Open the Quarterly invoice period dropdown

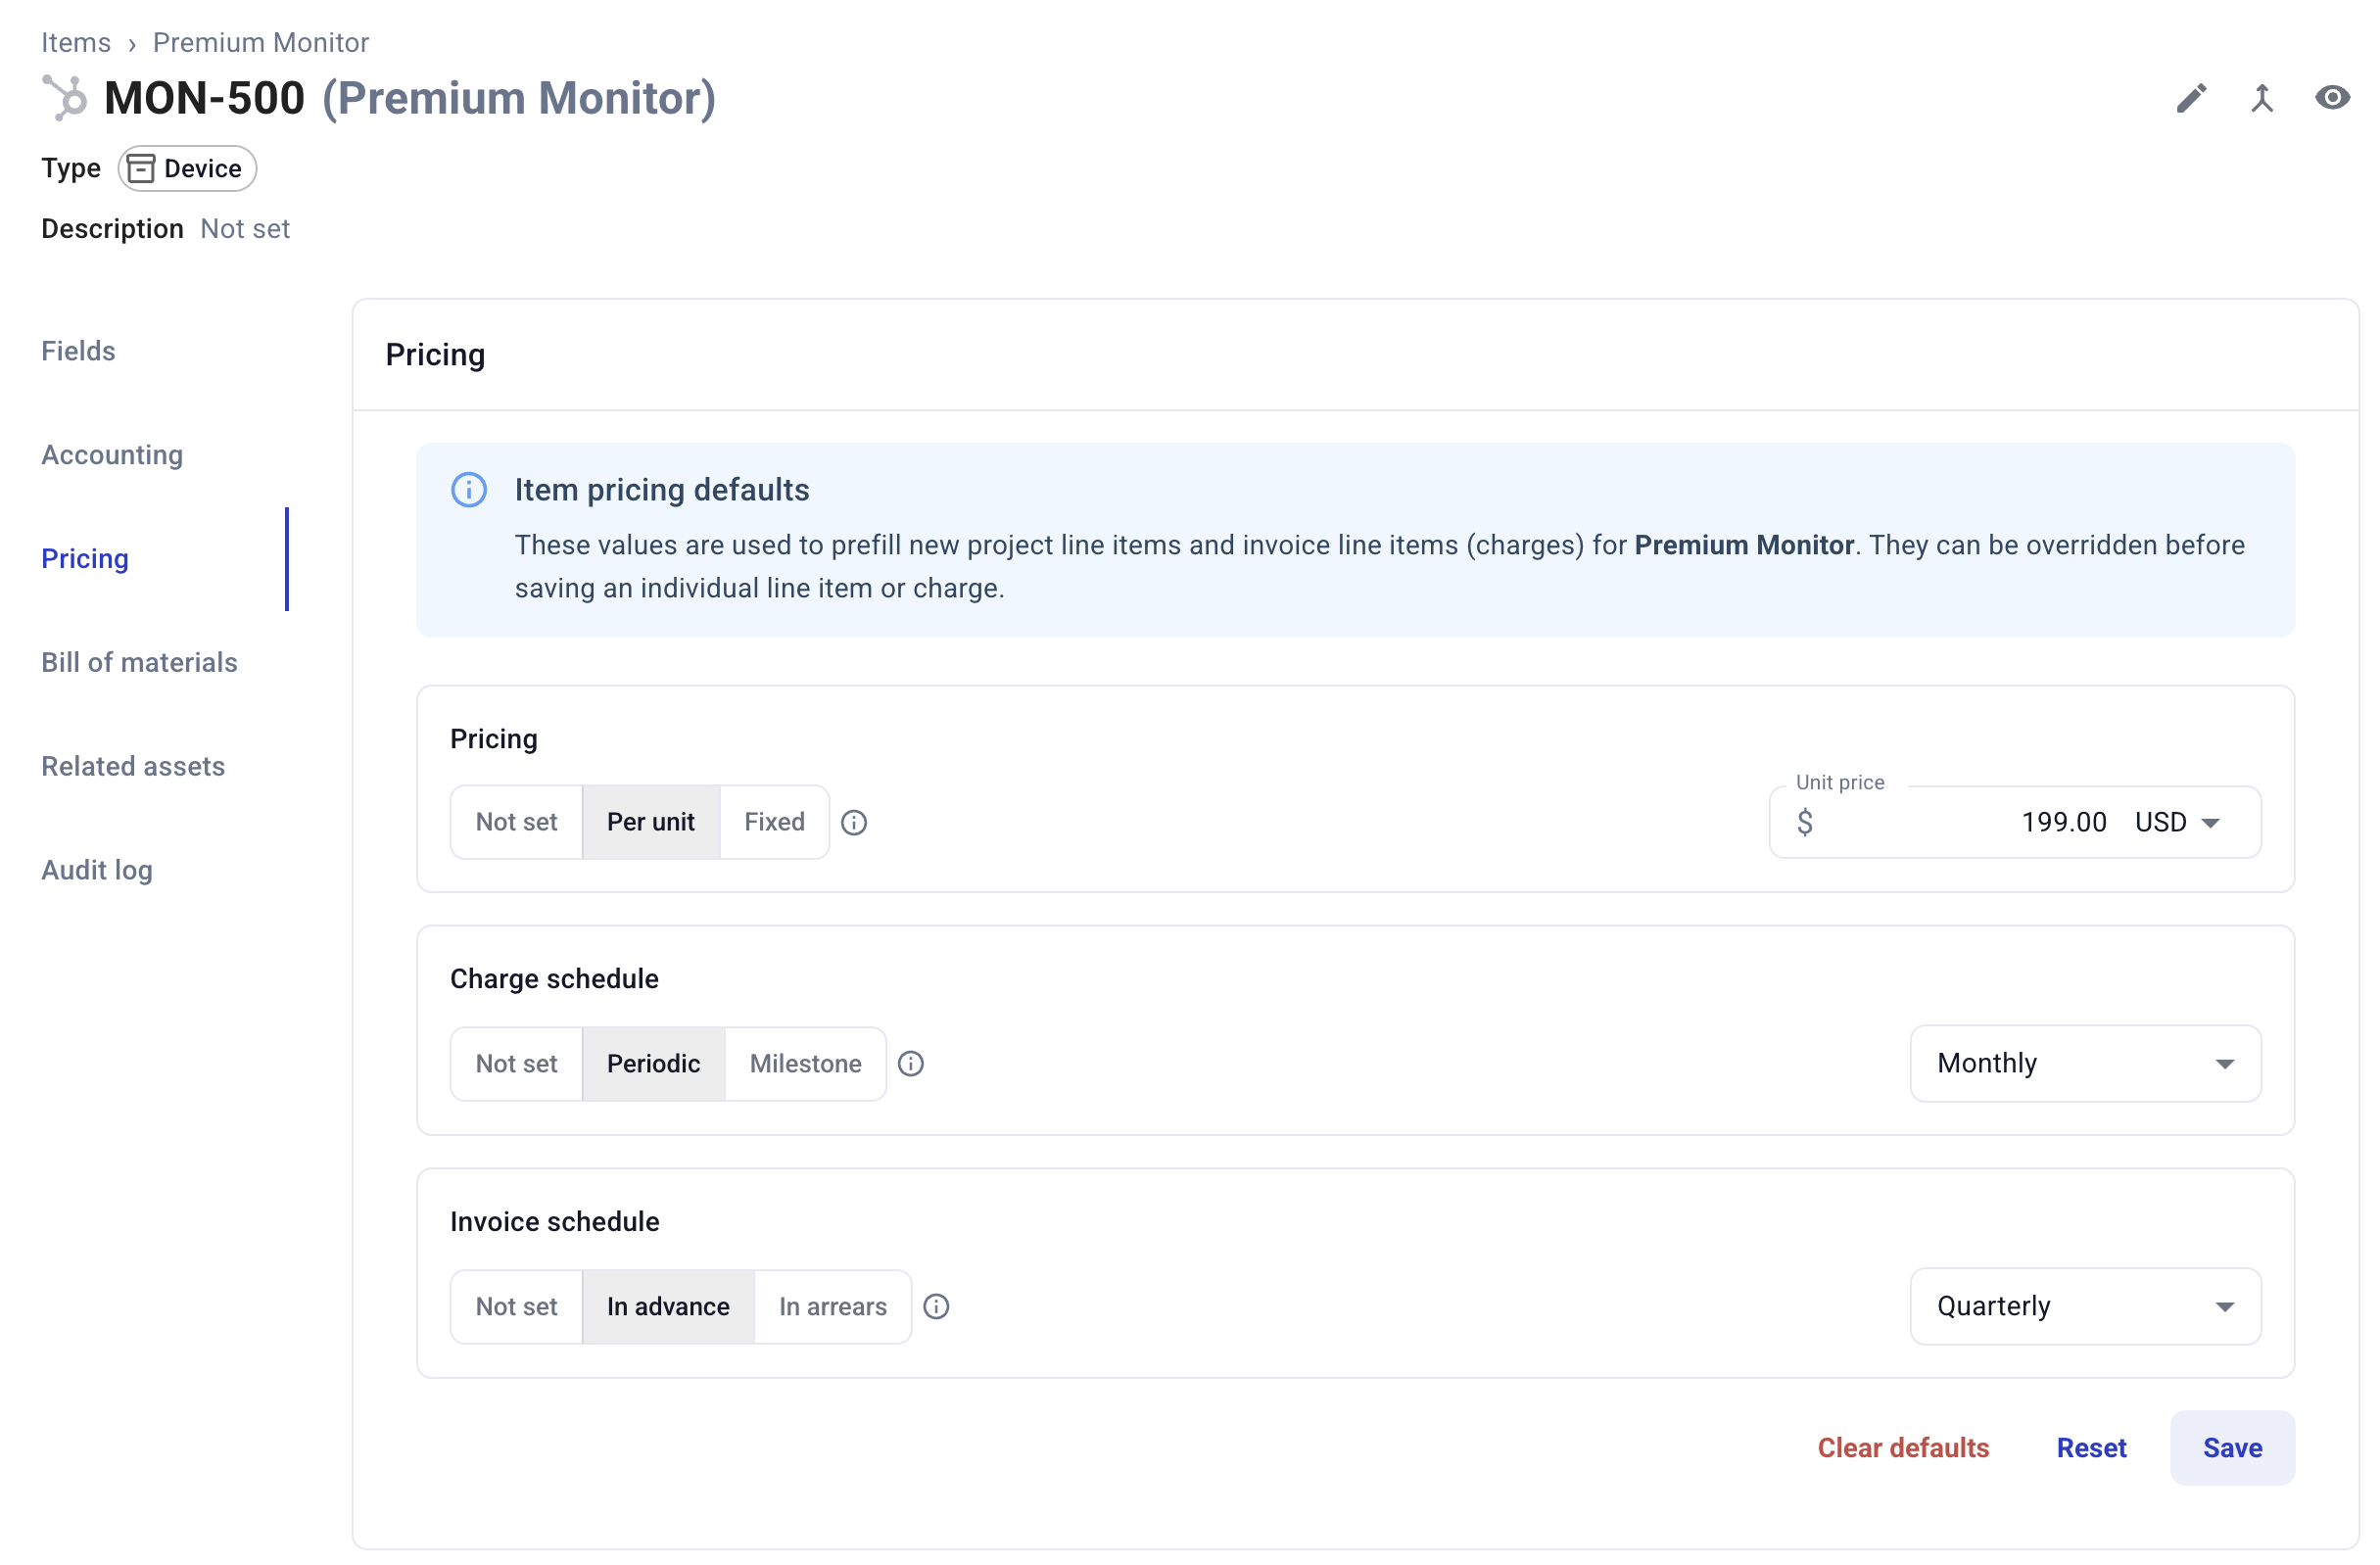2086,1307
